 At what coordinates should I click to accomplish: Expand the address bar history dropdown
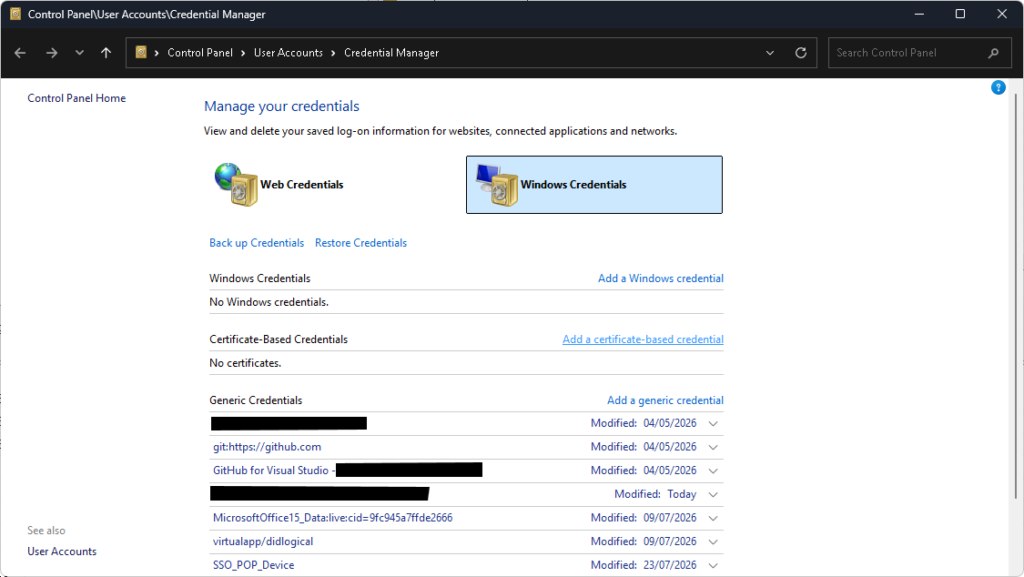pos(770,53)
